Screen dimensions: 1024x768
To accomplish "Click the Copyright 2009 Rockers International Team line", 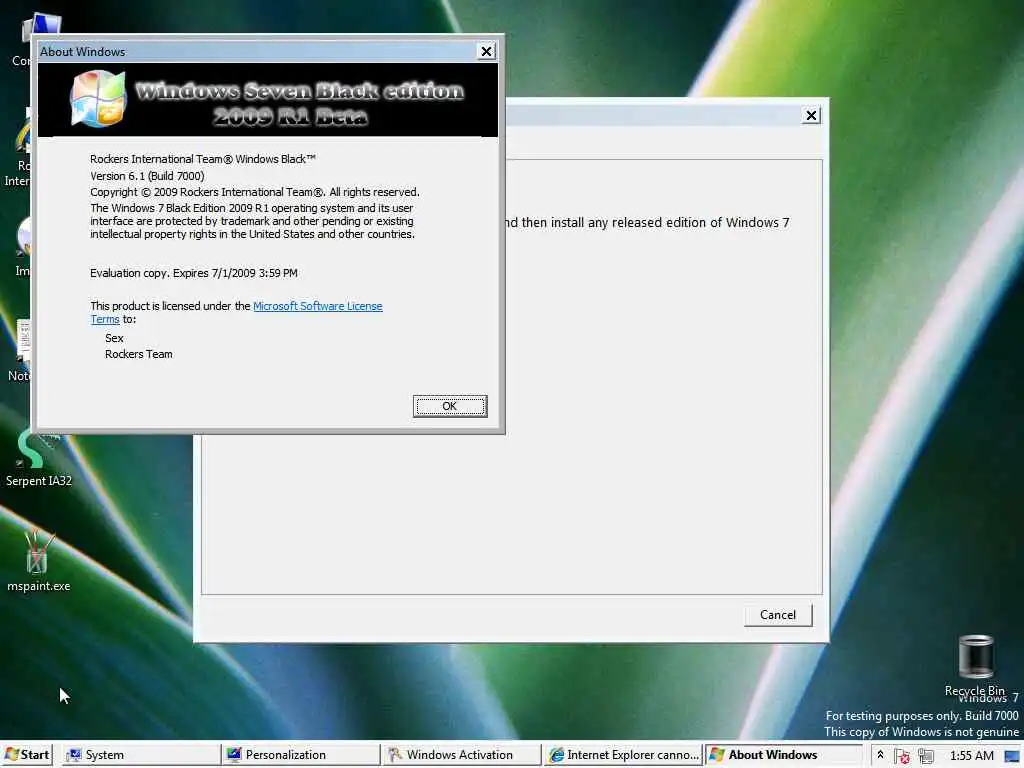I will (255, 192).
